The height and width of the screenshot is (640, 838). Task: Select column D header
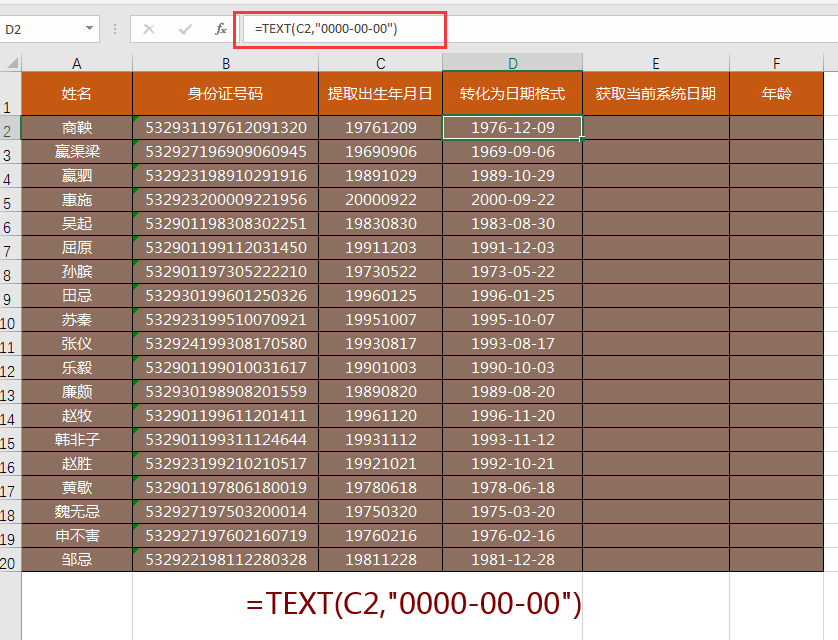(513, 64)
